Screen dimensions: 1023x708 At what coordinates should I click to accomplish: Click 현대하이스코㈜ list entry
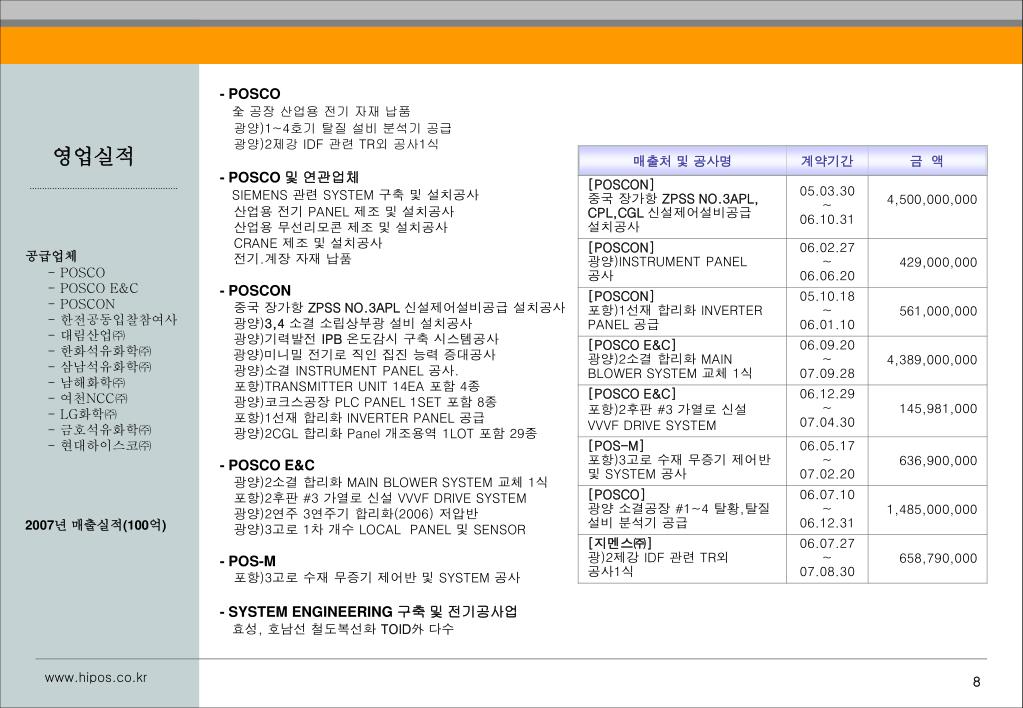coord(106,446)
